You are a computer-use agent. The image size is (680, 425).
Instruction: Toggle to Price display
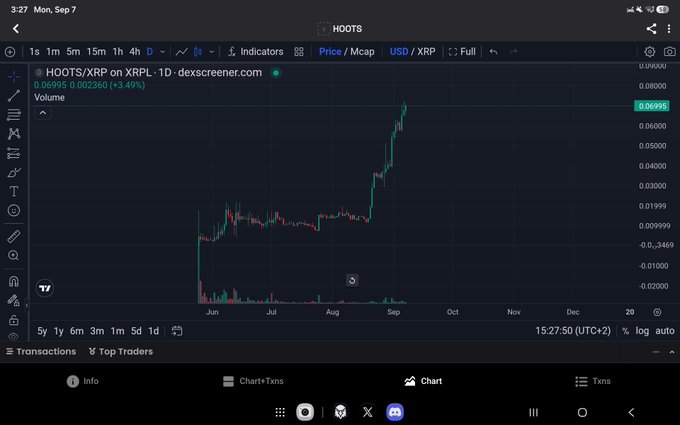pyautogui.click(x=330, y=52)
